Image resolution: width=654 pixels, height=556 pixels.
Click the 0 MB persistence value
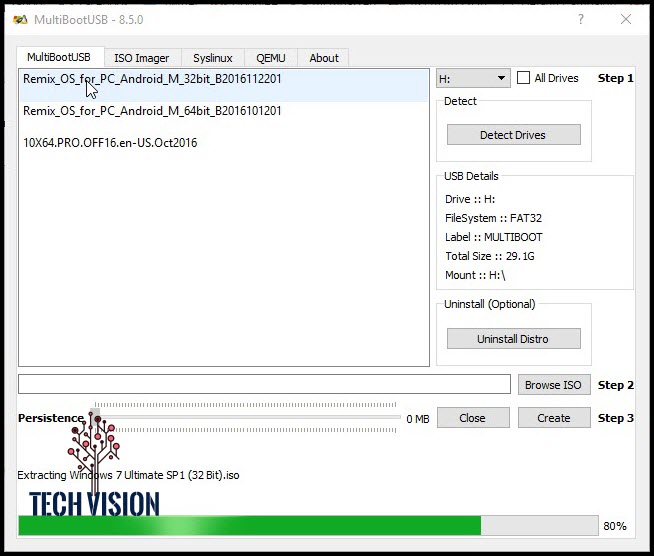tap(418, 419)
